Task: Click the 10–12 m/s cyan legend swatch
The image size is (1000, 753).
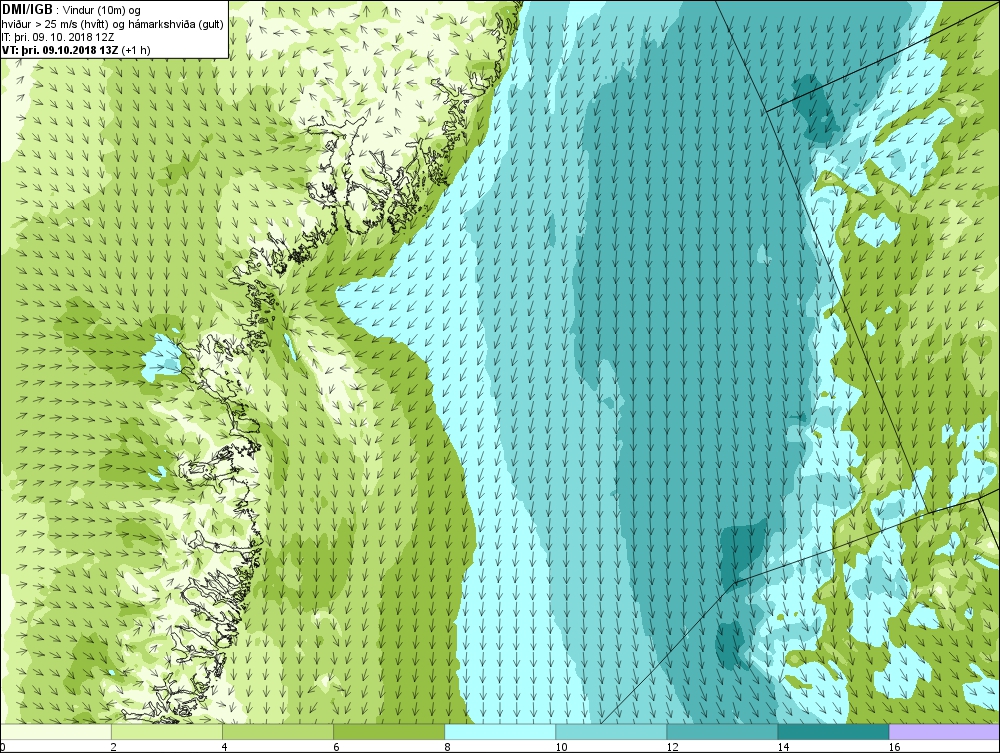Action: coord(611,732)
